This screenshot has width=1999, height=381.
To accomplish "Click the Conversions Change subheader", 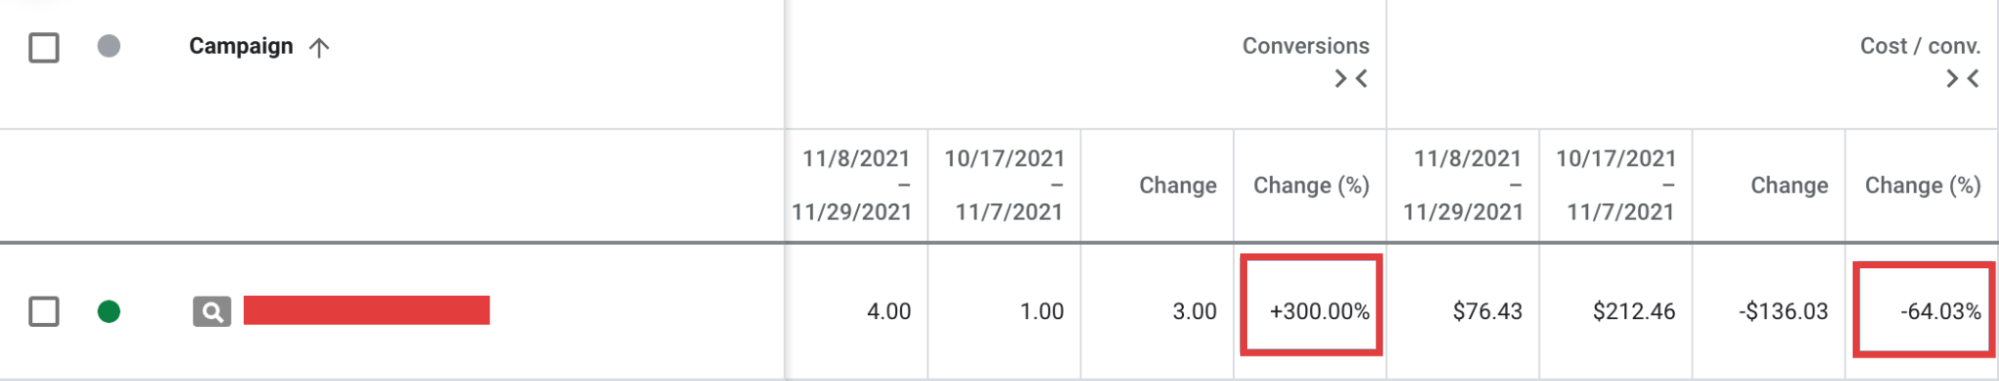I will [1178, 185].
